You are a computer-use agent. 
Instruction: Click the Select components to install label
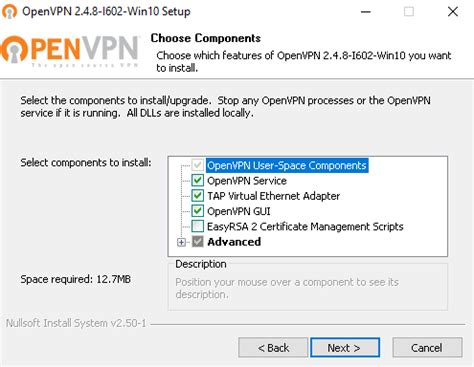coord(86,163)
